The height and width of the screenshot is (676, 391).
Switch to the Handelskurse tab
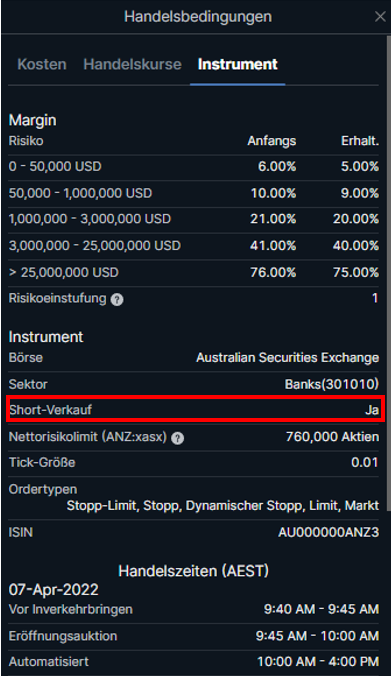(132, 64)
